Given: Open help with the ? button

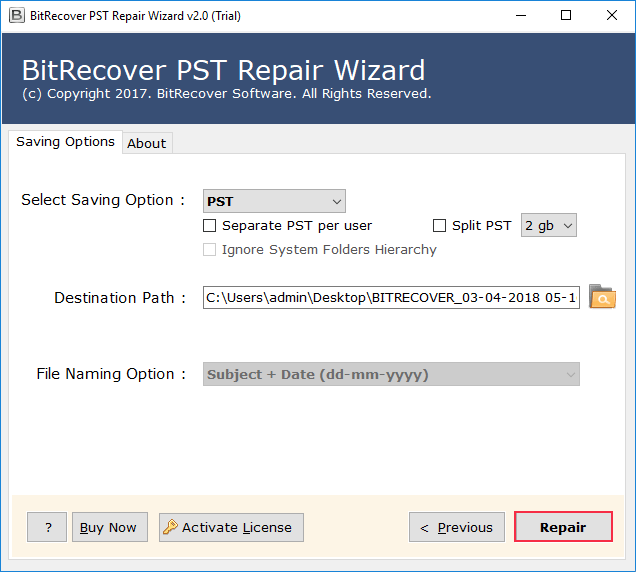Looking at the screenshot, I should (x=47, y=527).
